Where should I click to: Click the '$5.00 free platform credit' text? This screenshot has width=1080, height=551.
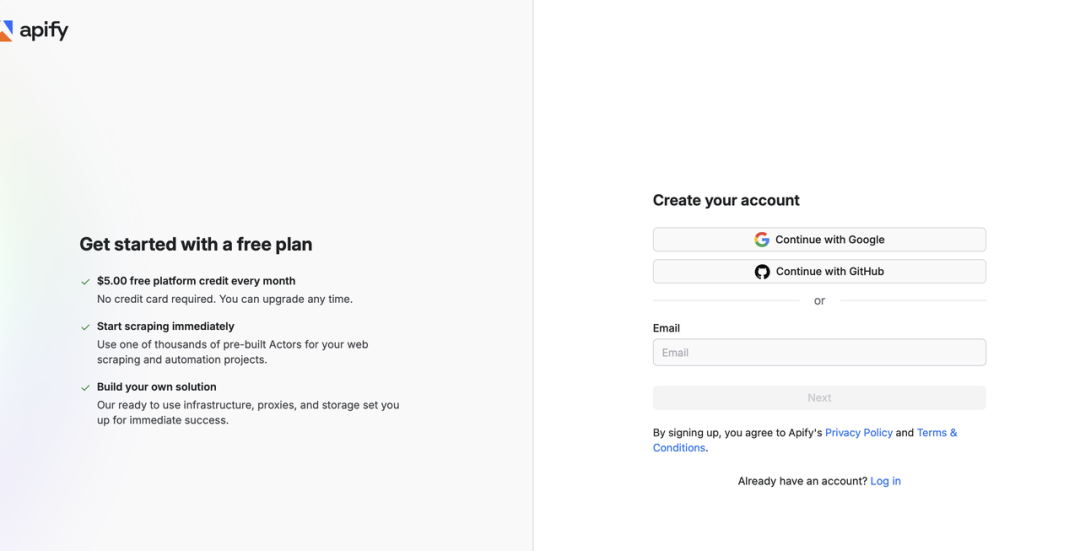tap(196, 281)
